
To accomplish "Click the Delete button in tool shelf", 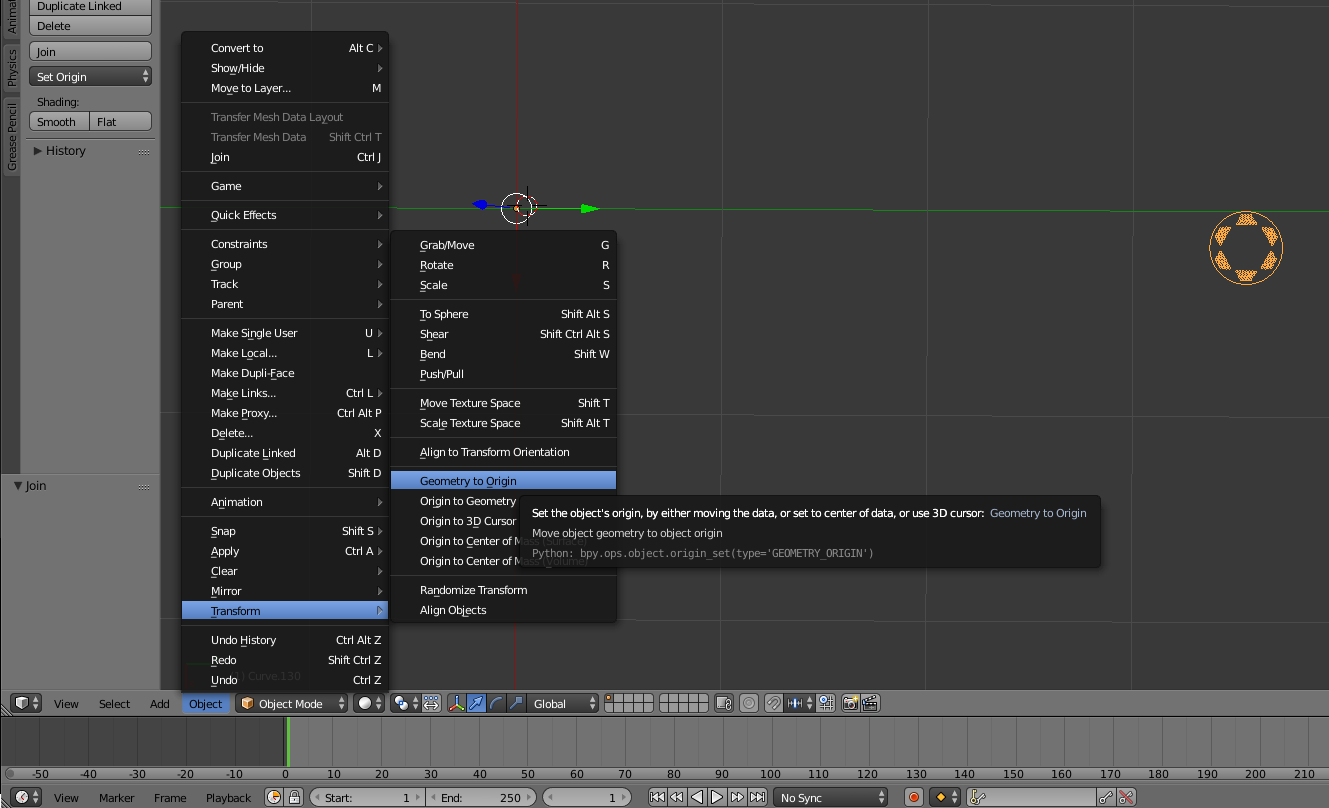I will 90,26.
